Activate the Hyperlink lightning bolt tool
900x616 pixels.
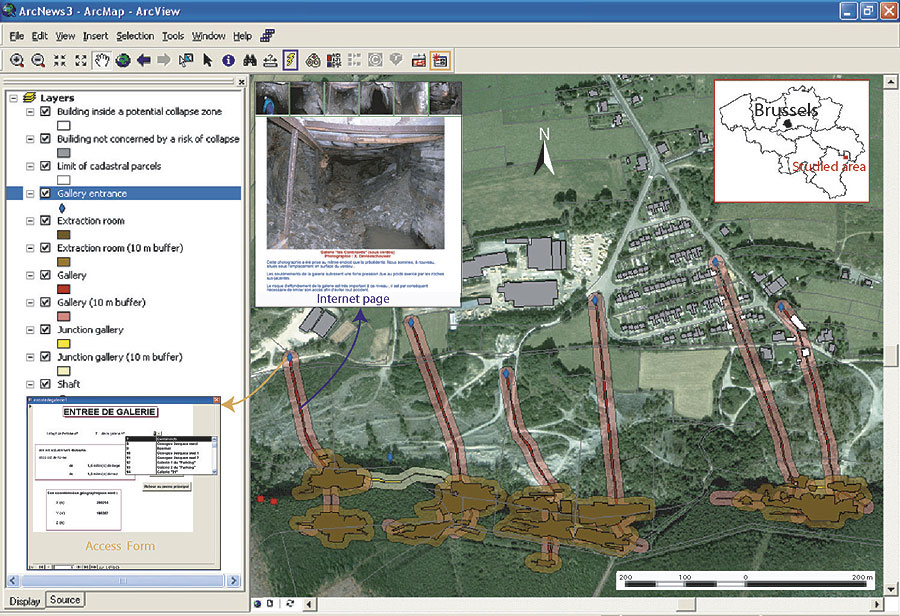click(290, 60)
